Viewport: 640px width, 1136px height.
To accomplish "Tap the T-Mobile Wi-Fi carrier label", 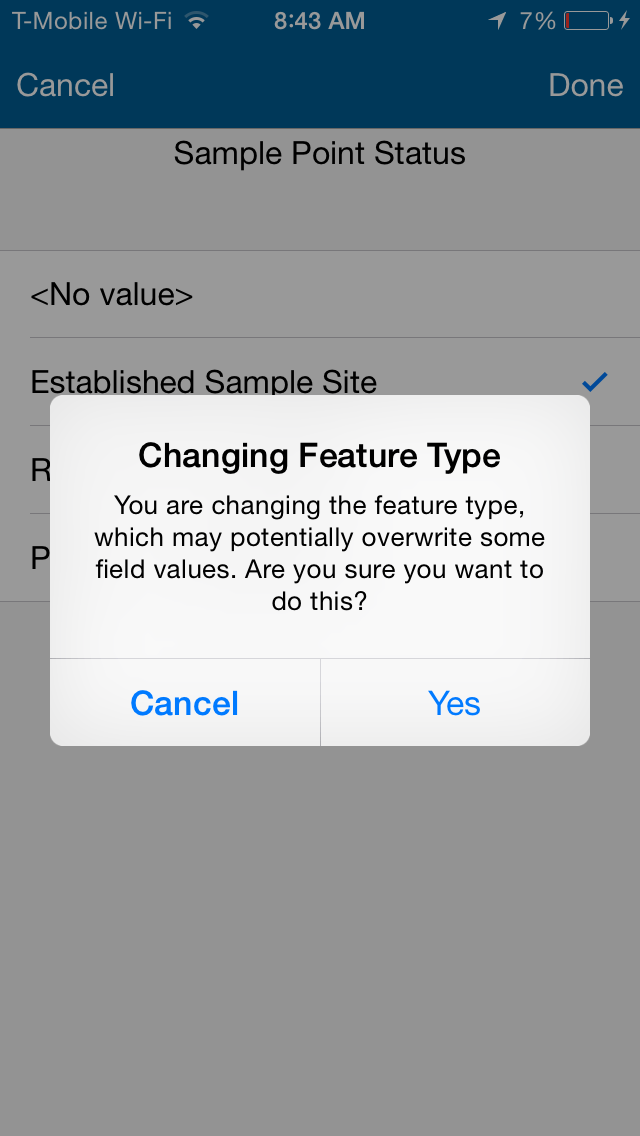I will tap(95, 20).
